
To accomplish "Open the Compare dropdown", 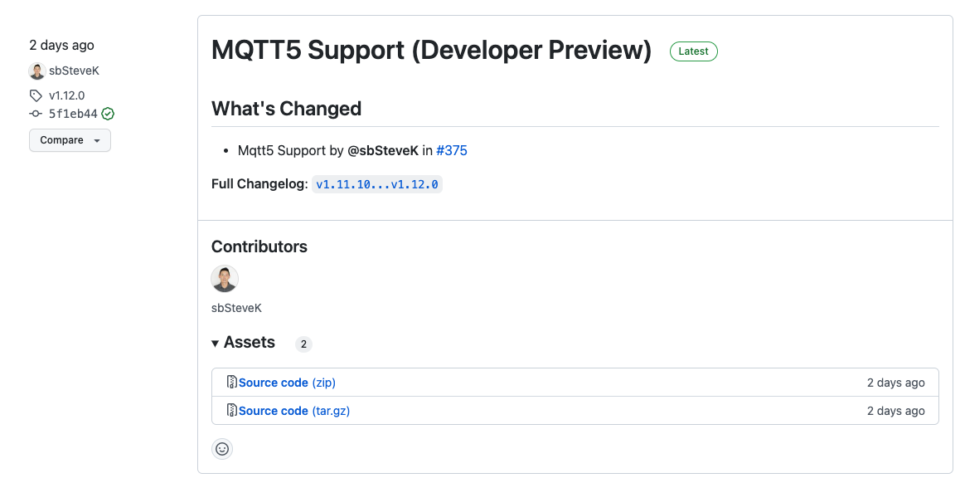I will tap(69, 141).
